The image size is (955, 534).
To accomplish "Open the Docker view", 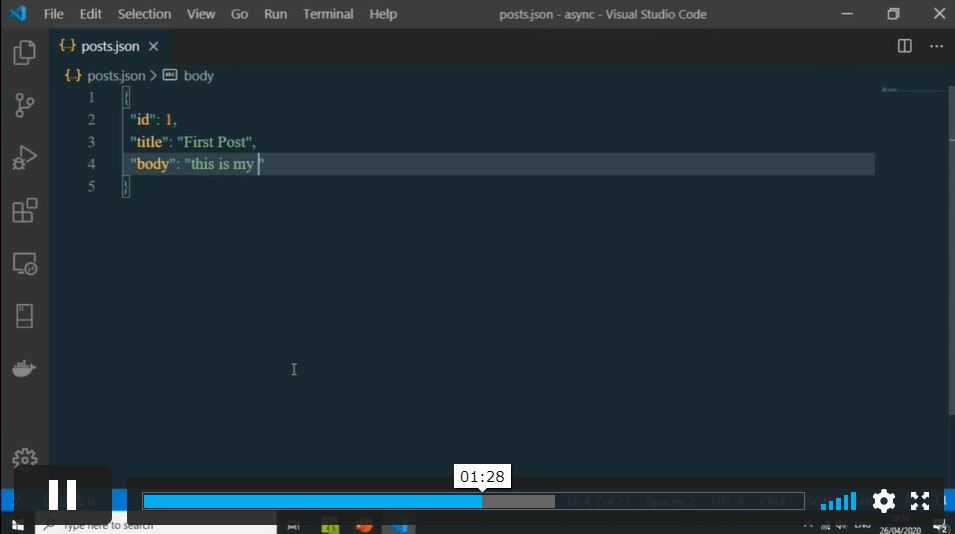I will pyautogui.click(x=24, y=368).
